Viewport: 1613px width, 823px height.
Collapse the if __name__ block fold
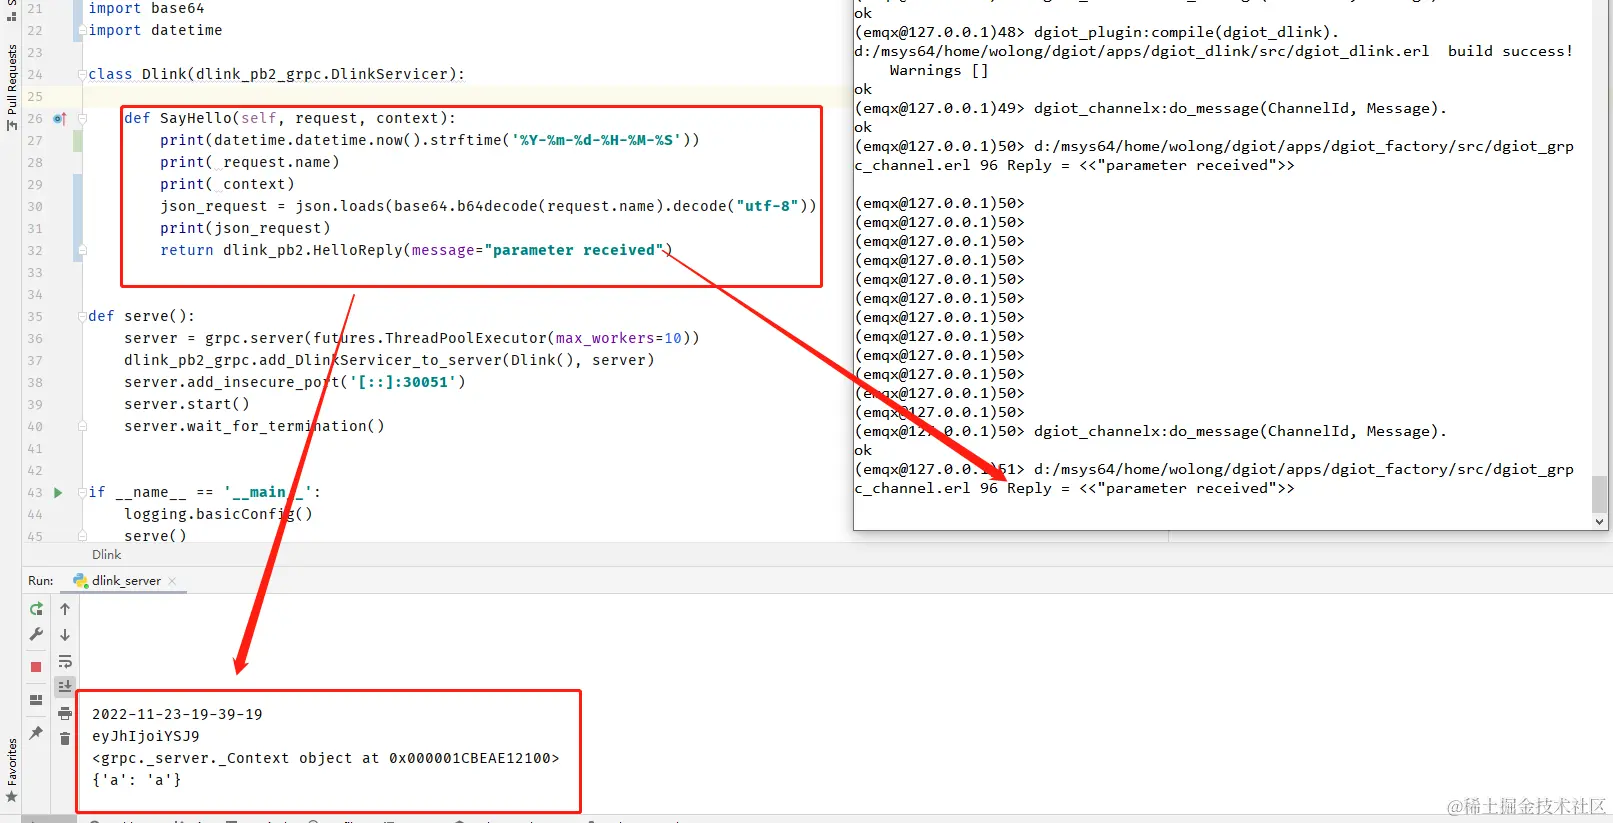[x=83, y=492]
